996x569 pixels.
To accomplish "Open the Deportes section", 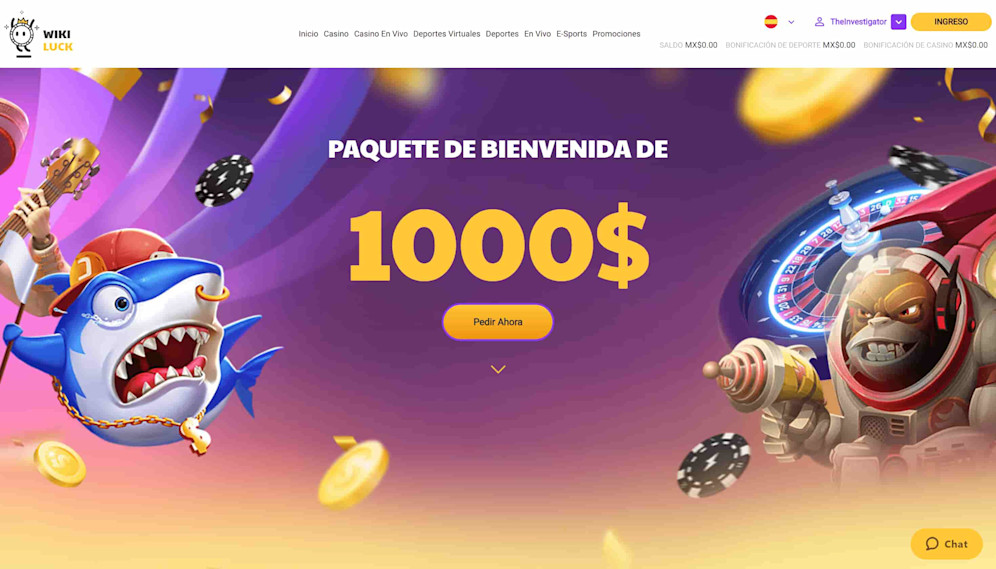I will pos(502,34).
